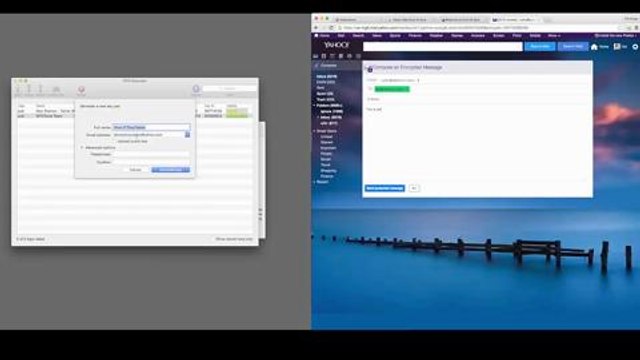This screenshot has width=640, height=360.
Task: Click the Search Mail button
Action: click(540, 47)
